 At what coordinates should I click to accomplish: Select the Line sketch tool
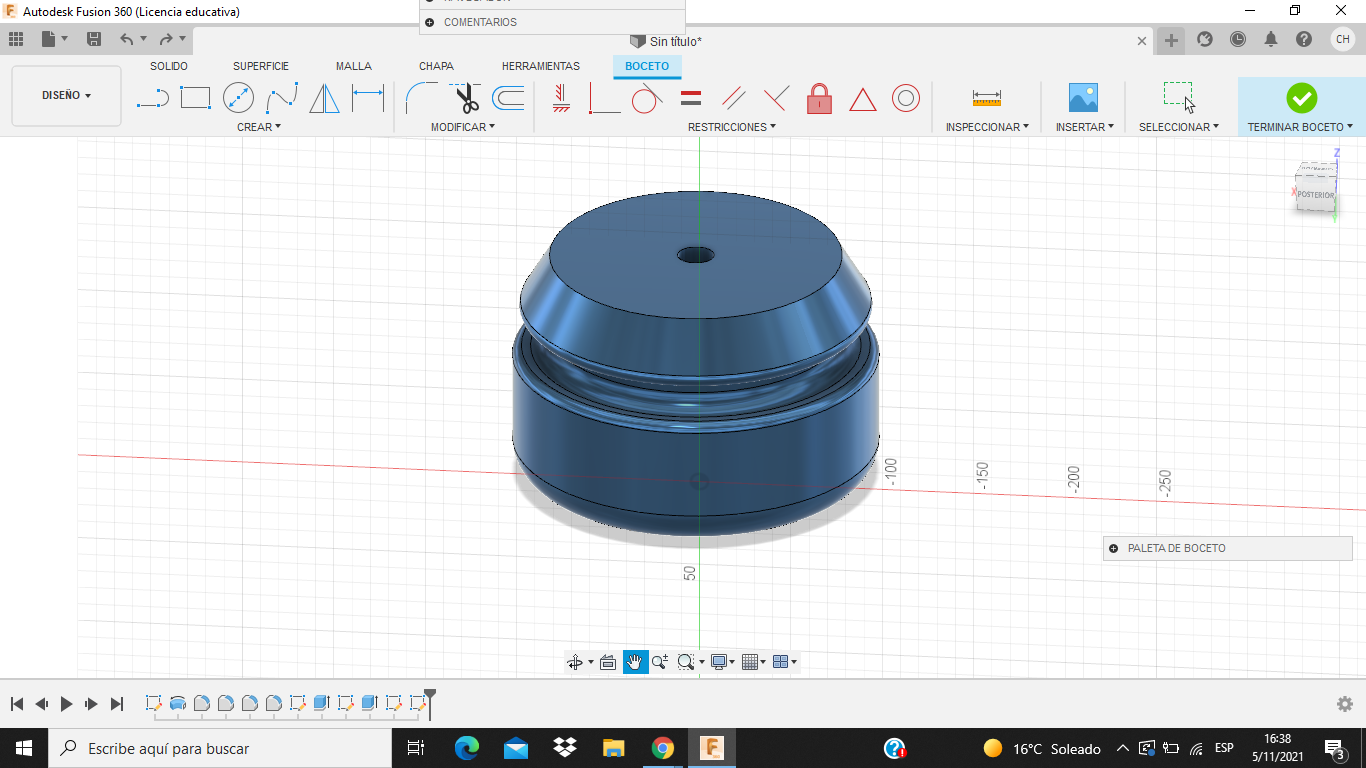tap(152, 98)
